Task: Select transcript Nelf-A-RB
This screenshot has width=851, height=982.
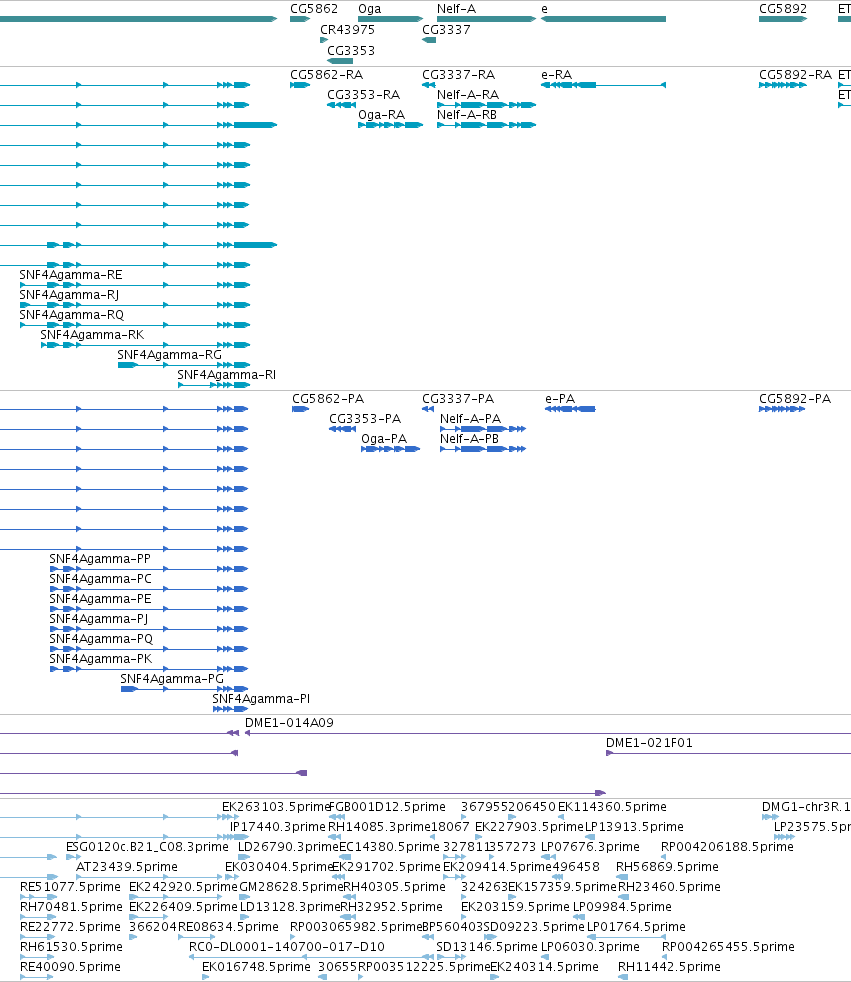Action: (x=467, y=115)
